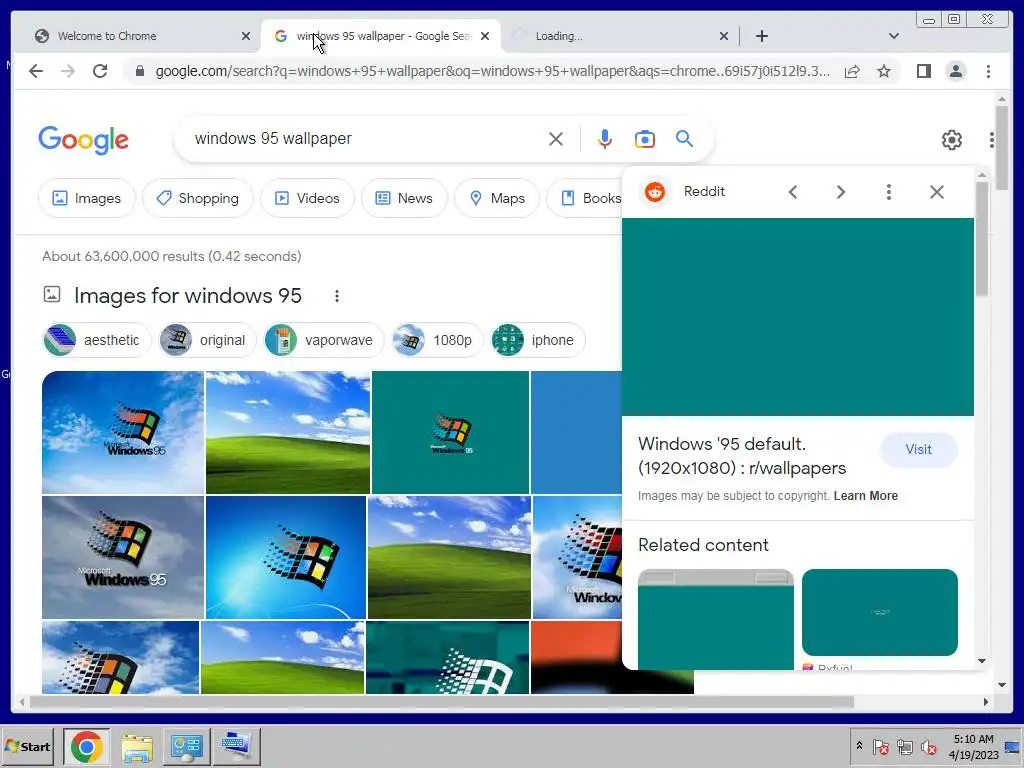Screen dimensions: 1024x768
Task: Open Google quick settings gear
Action: 952,140
